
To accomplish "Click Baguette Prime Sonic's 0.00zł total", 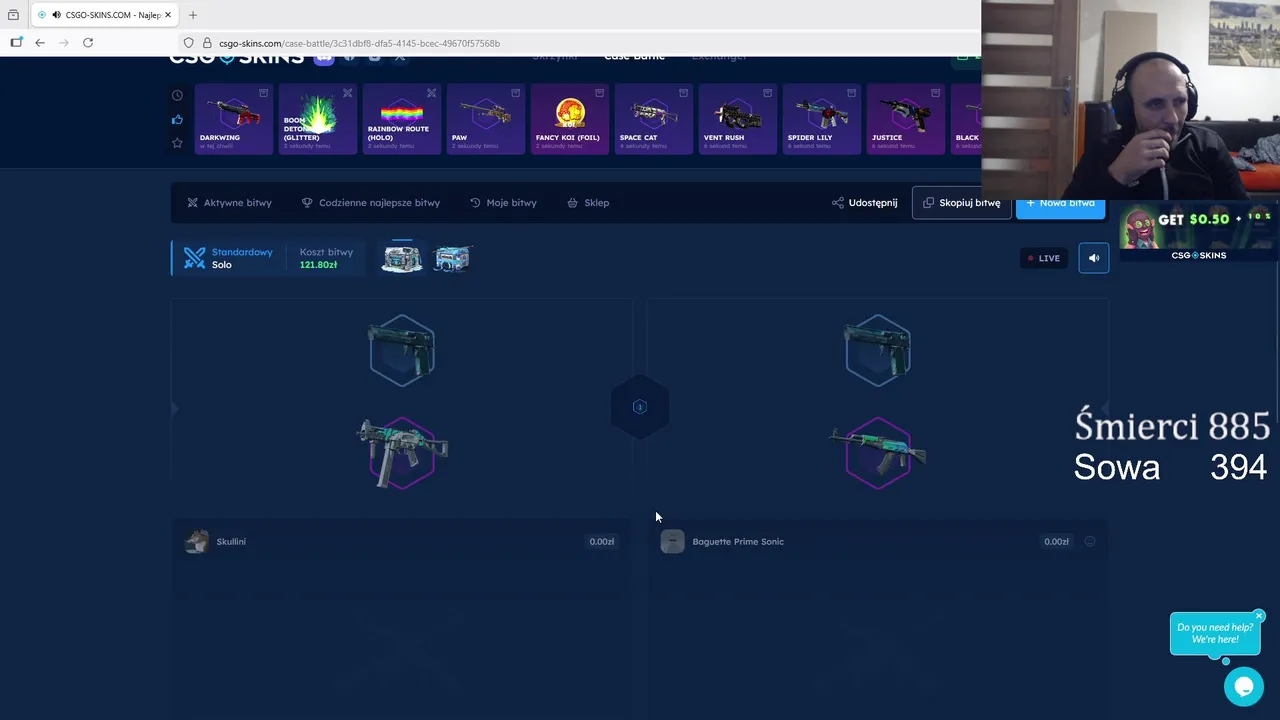I will pos(1056,542).
